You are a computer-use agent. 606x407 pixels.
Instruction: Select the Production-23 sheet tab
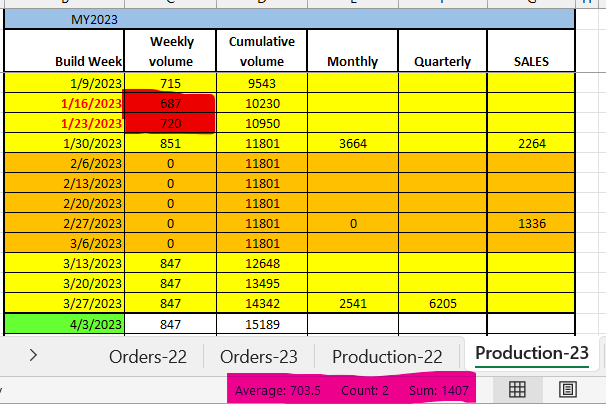530,354
